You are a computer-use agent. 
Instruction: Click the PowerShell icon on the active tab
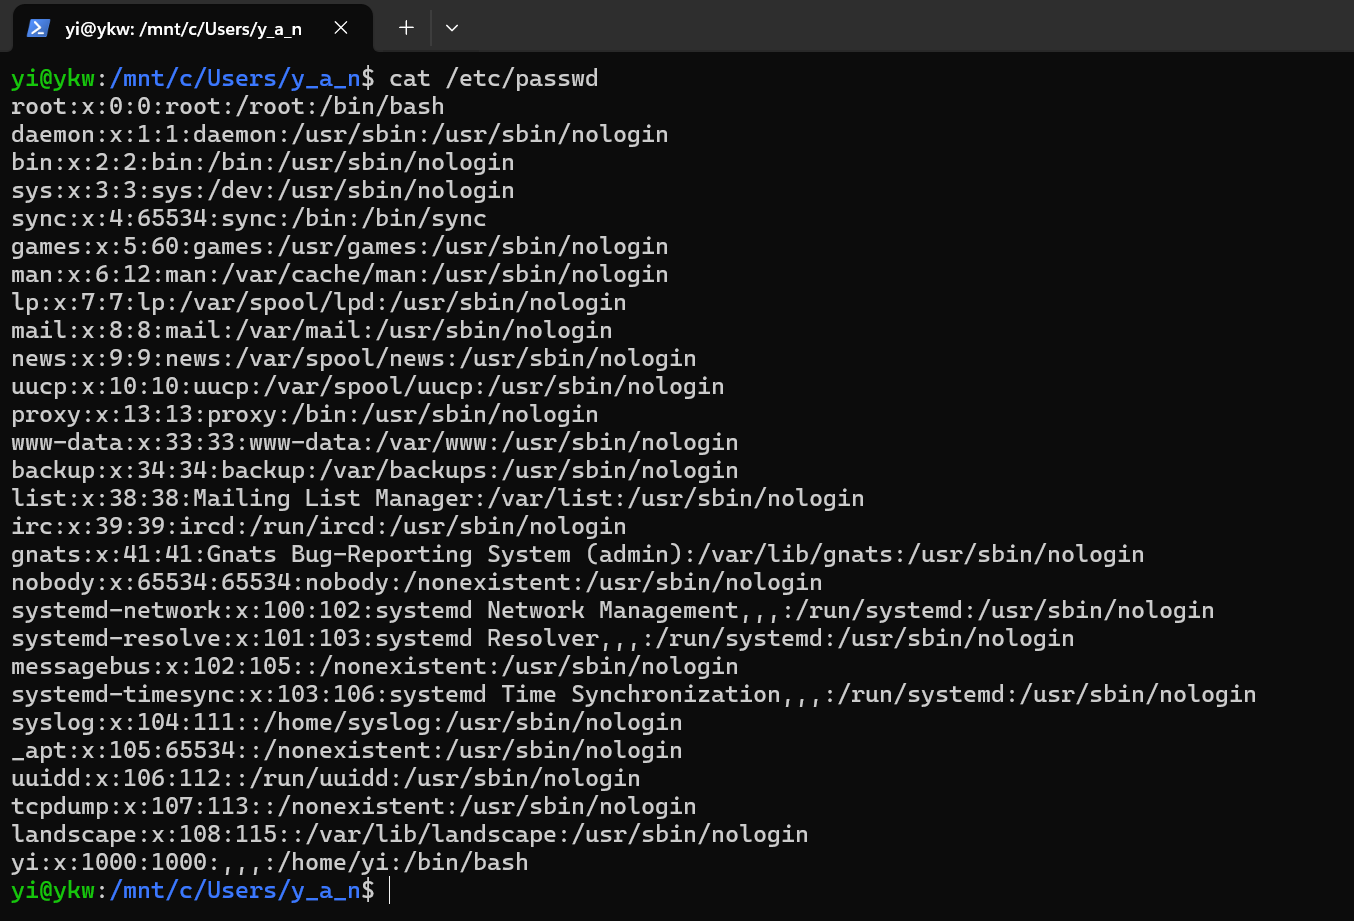(38, 28)
